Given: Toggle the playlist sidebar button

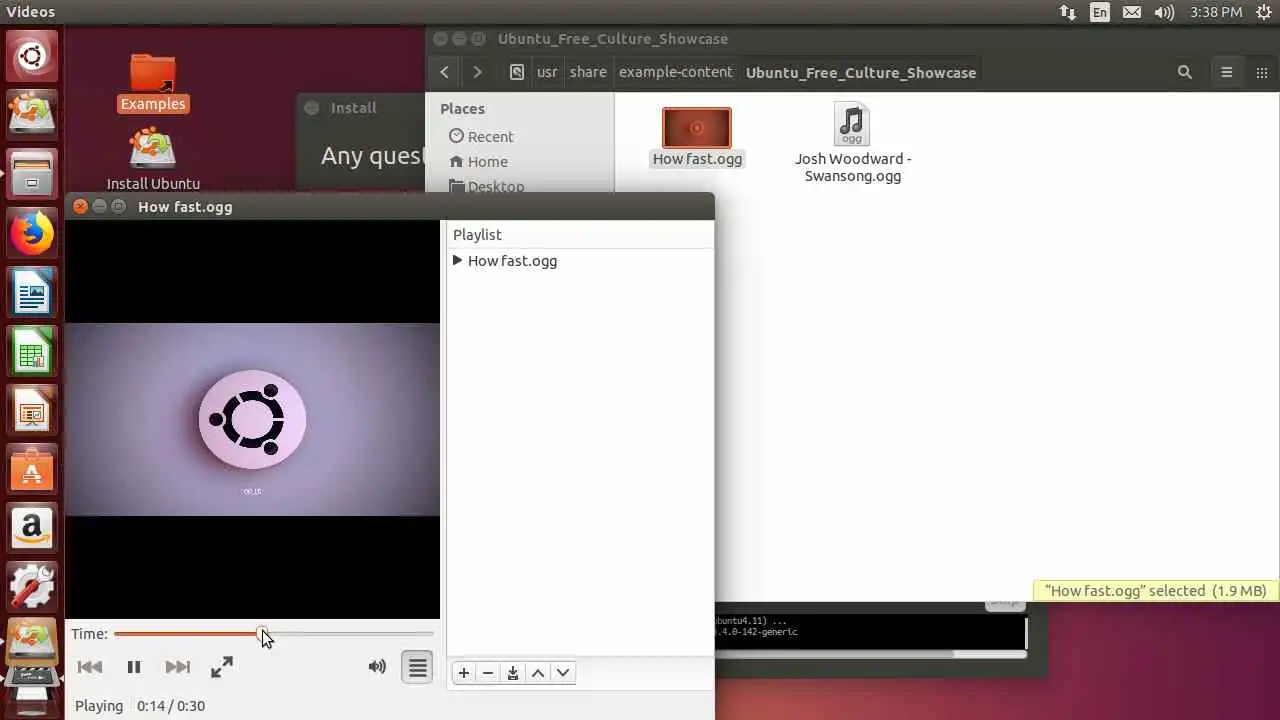Looking at the screenshot, I should (418, 667).
